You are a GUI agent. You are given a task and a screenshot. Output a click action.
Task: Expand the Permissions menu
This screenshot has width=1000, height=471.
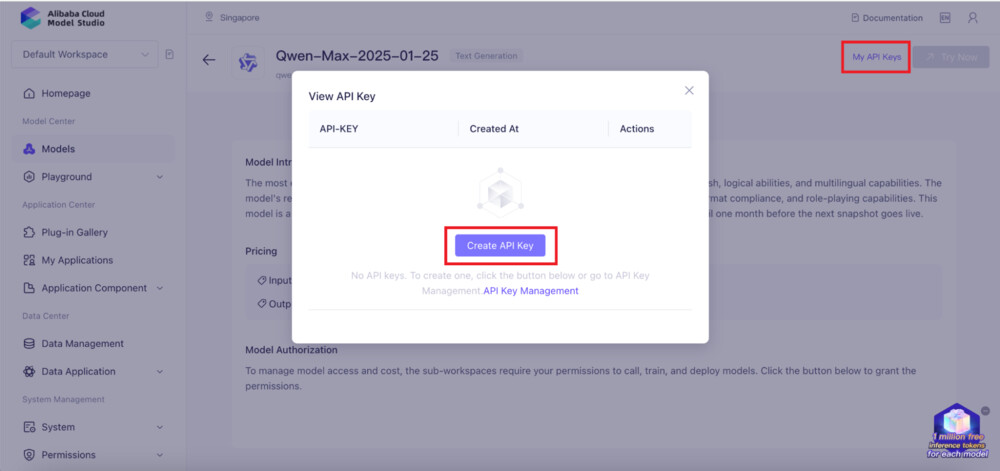159,455
